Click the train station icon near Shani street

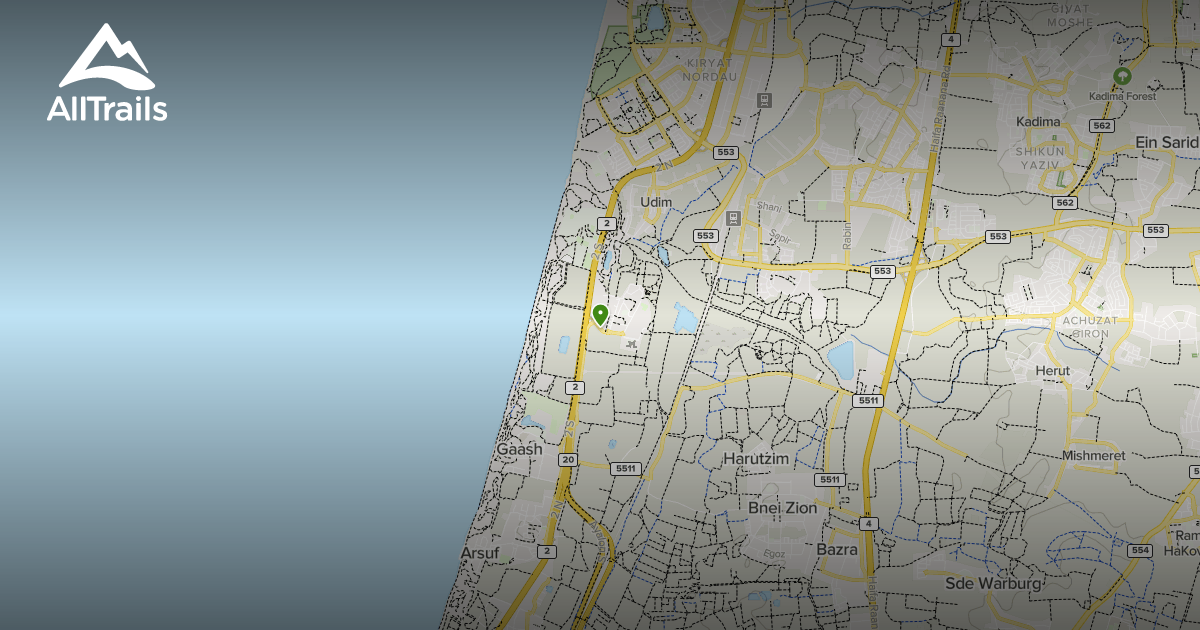[735, 217]
